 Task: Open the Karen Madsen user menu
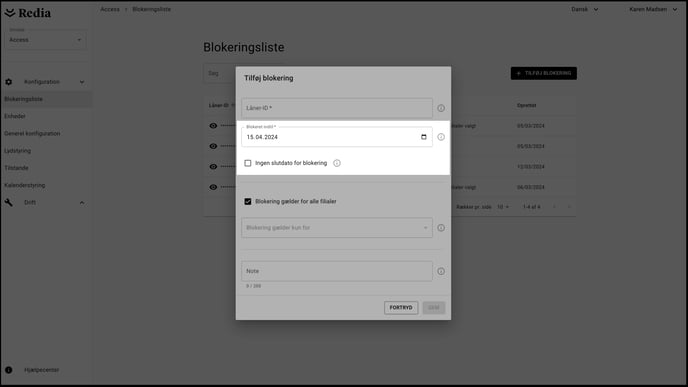(653, 9)
